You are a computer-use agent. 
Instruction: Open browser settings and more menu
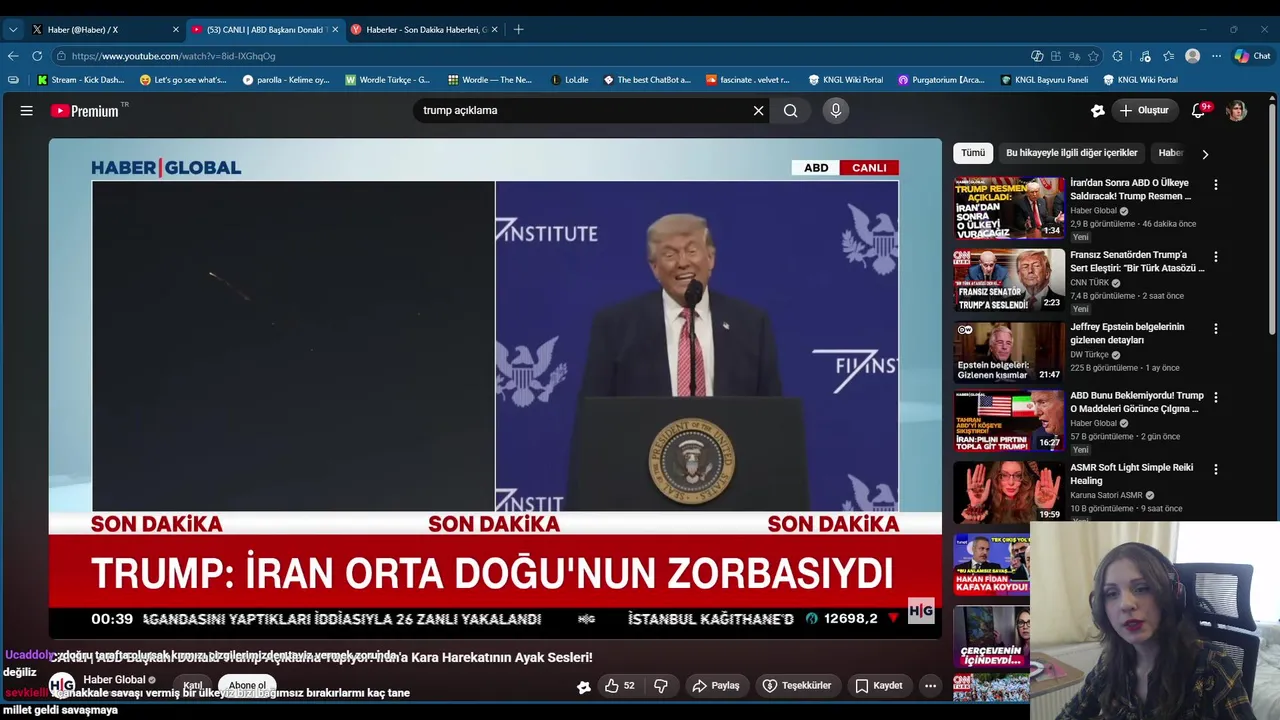1216,56
